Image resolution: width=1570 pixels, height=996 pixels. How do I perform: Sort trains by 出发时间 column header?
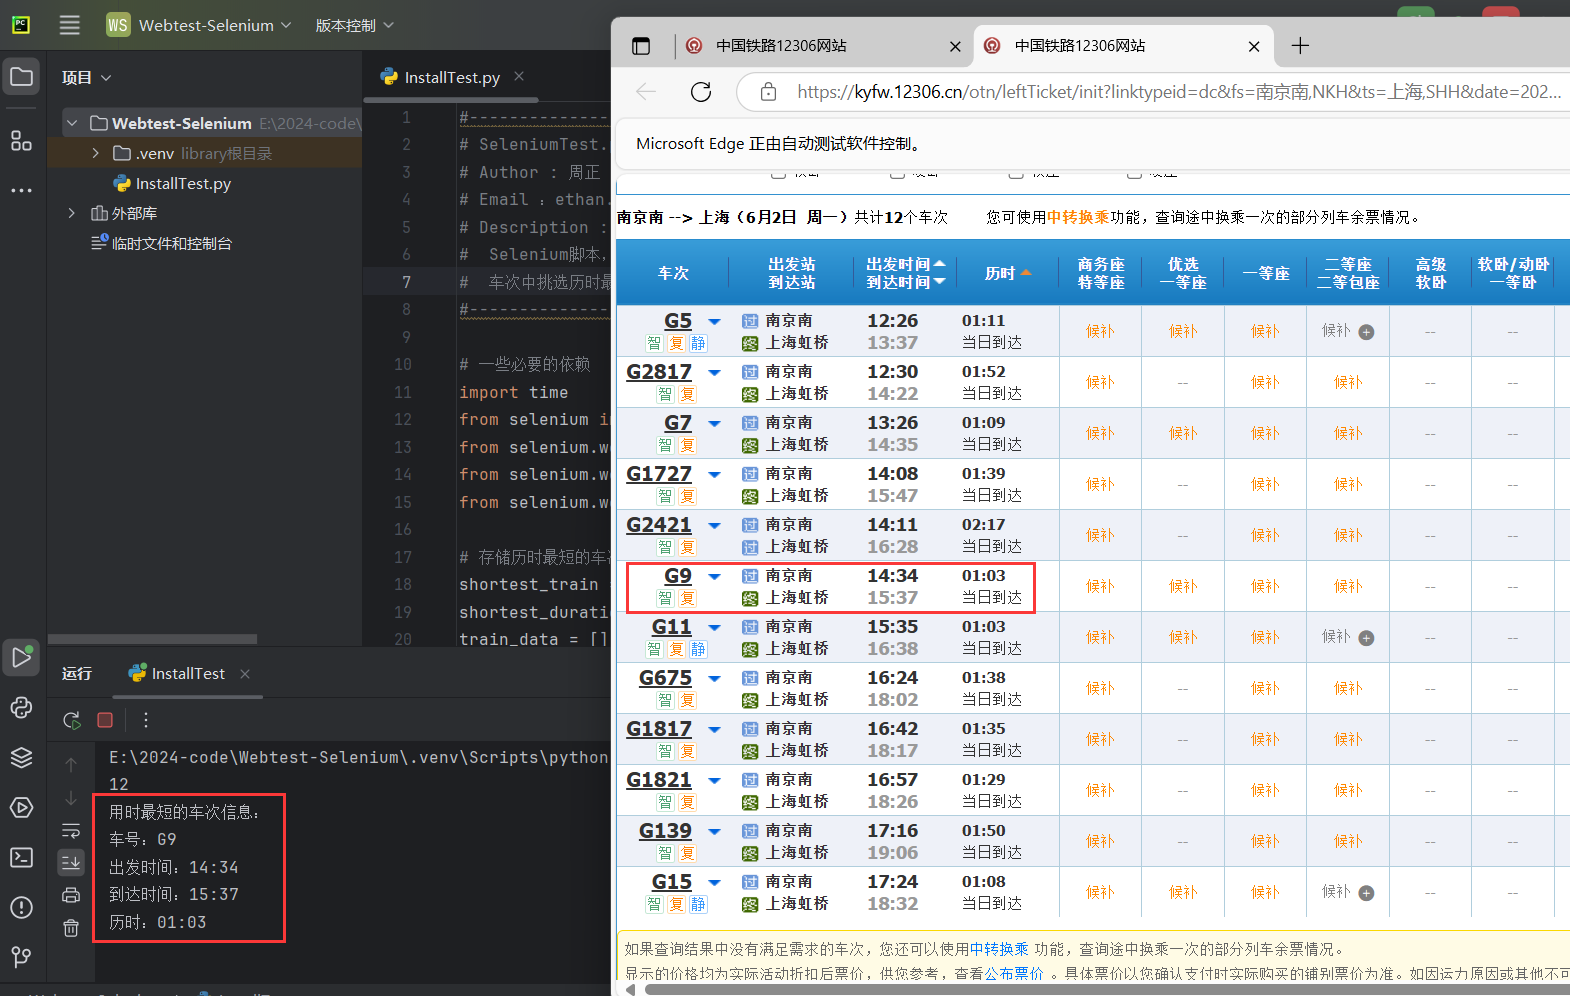click(x=905, y=264)
